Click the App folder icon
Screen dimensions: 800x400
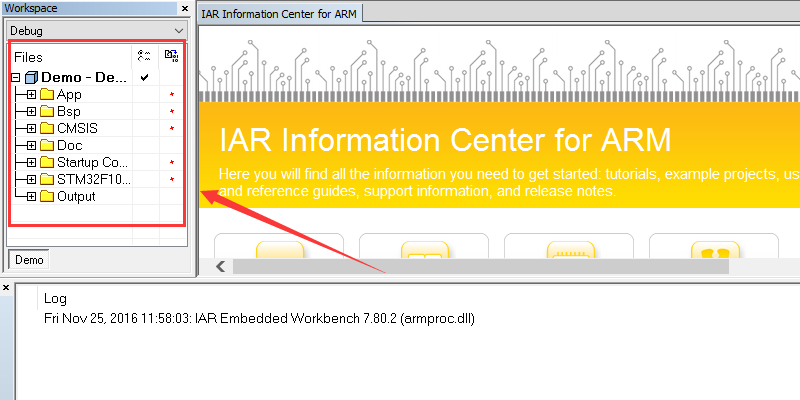(47, 94)
